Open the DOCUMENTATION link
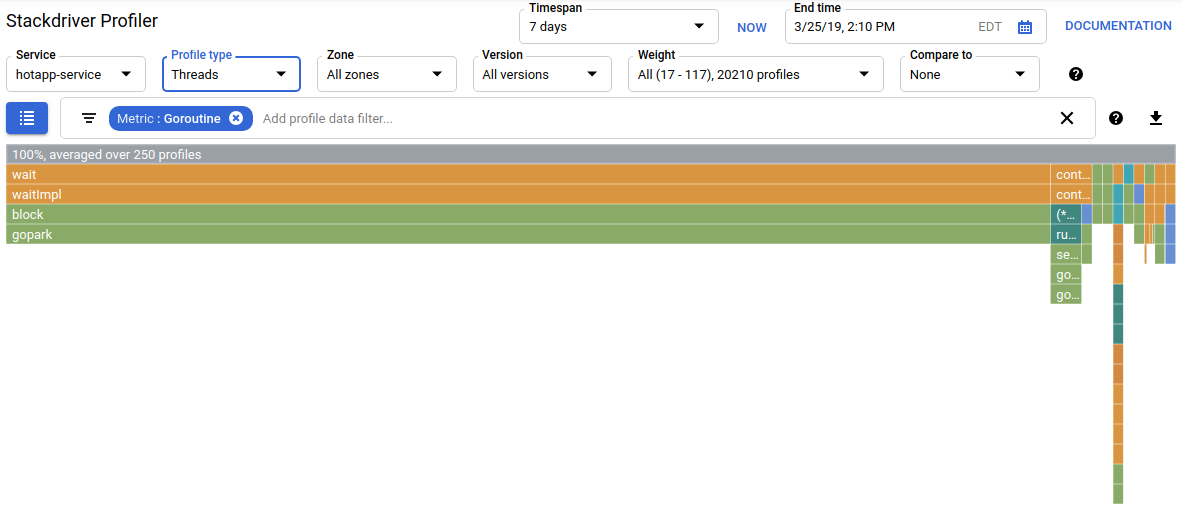The image size is (1182, 515). 1118,26
